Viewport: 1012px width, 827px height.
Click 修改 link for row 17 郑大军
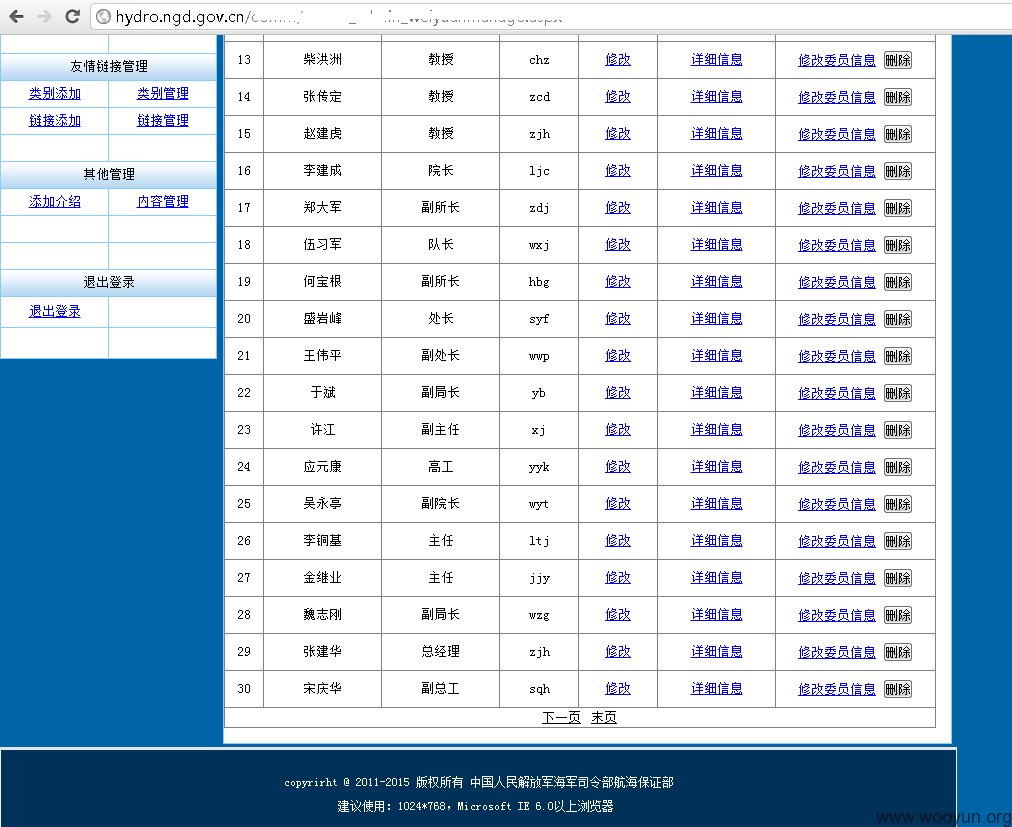point(618,207)
